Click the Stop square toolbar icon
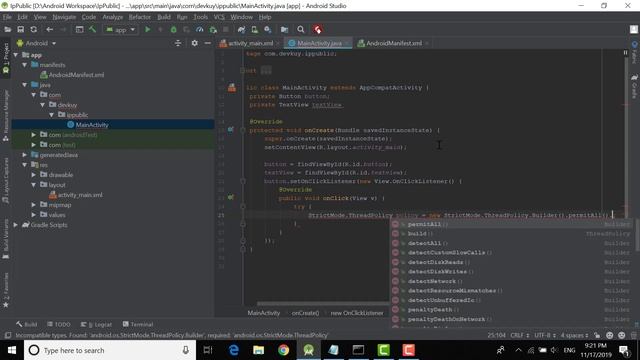The height and width of the screenshot is (360, 640). (x=226, y=29)
